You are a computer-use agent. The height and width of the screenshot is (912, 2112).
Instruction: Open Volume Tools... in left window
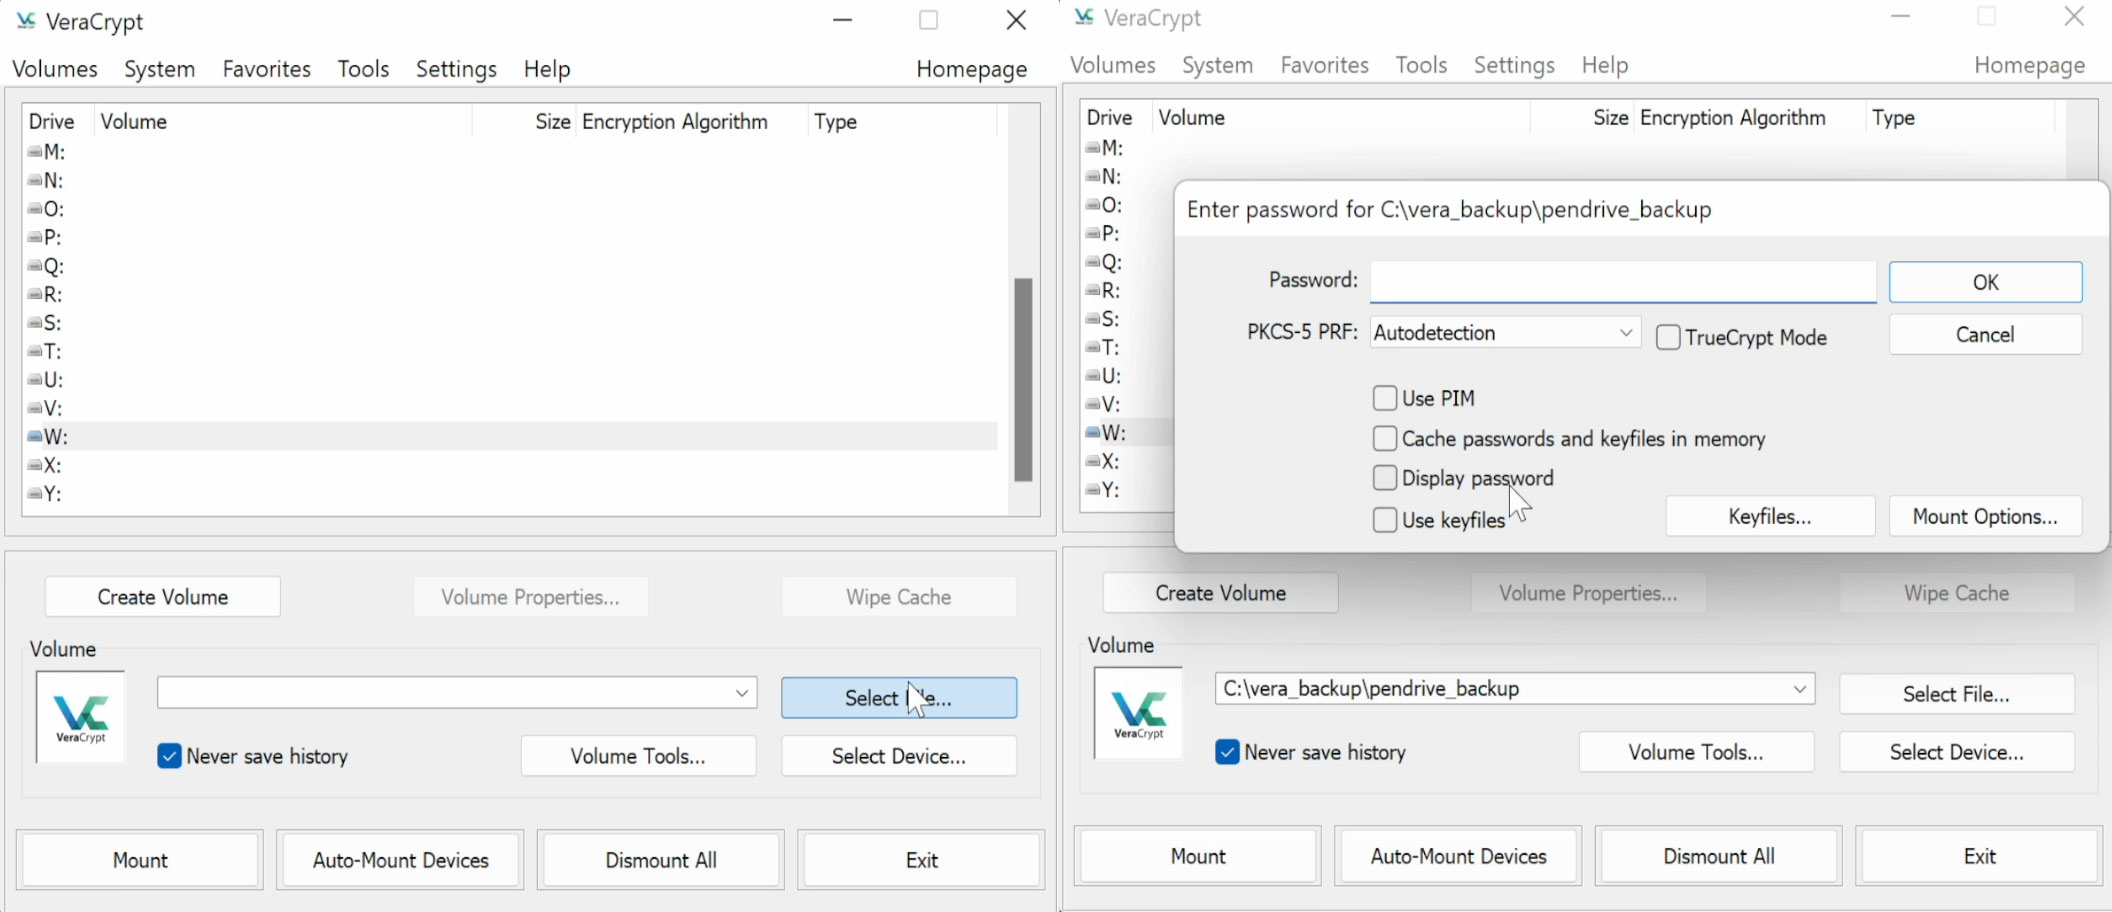638,756
